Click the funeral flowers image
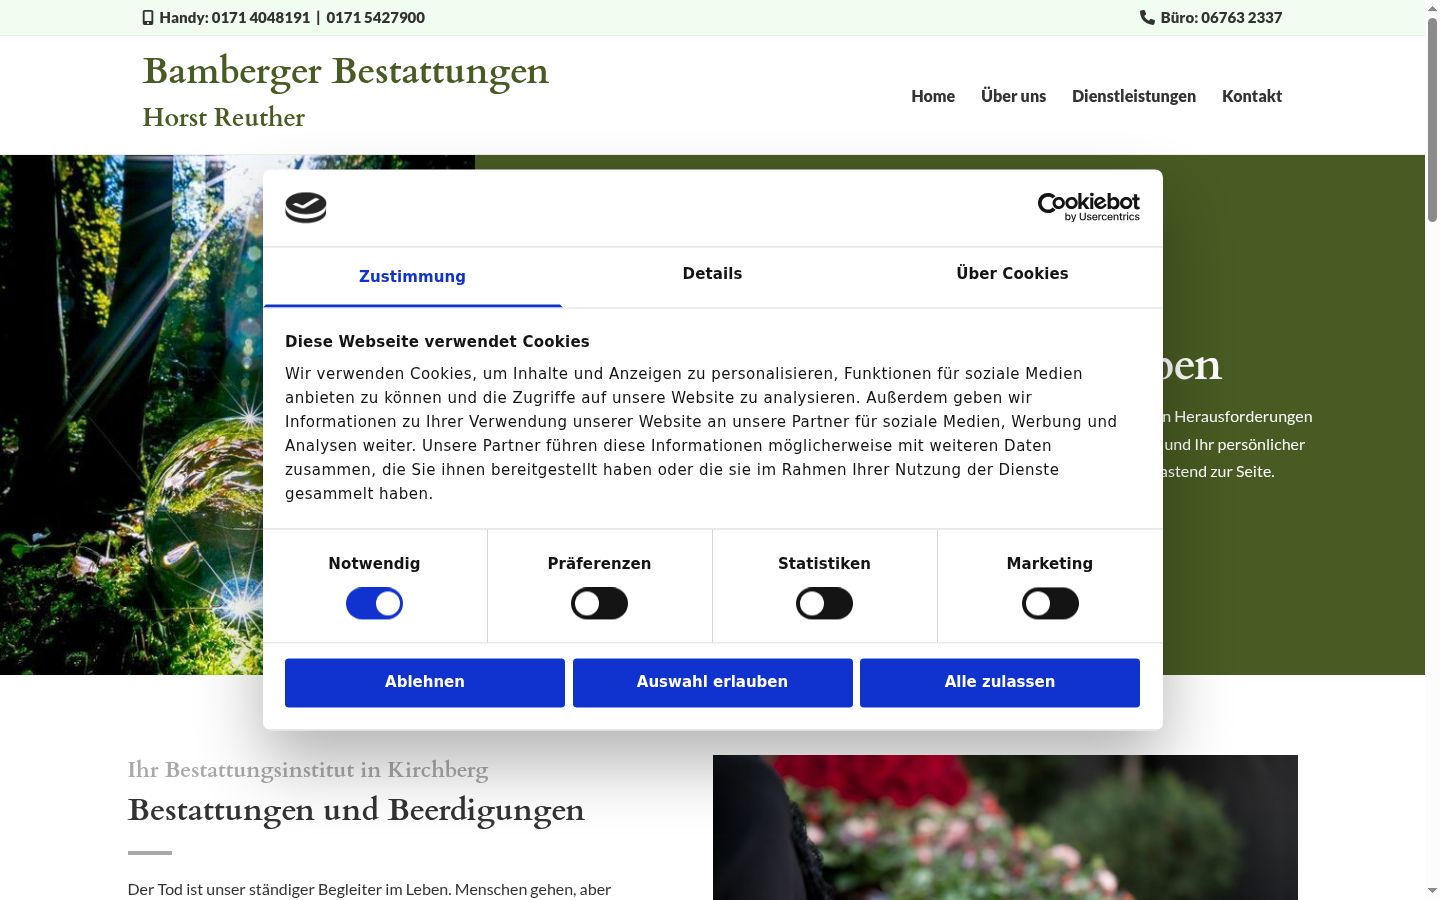The width and height of the screenshot is (1440, 900). coord(1005,827)
